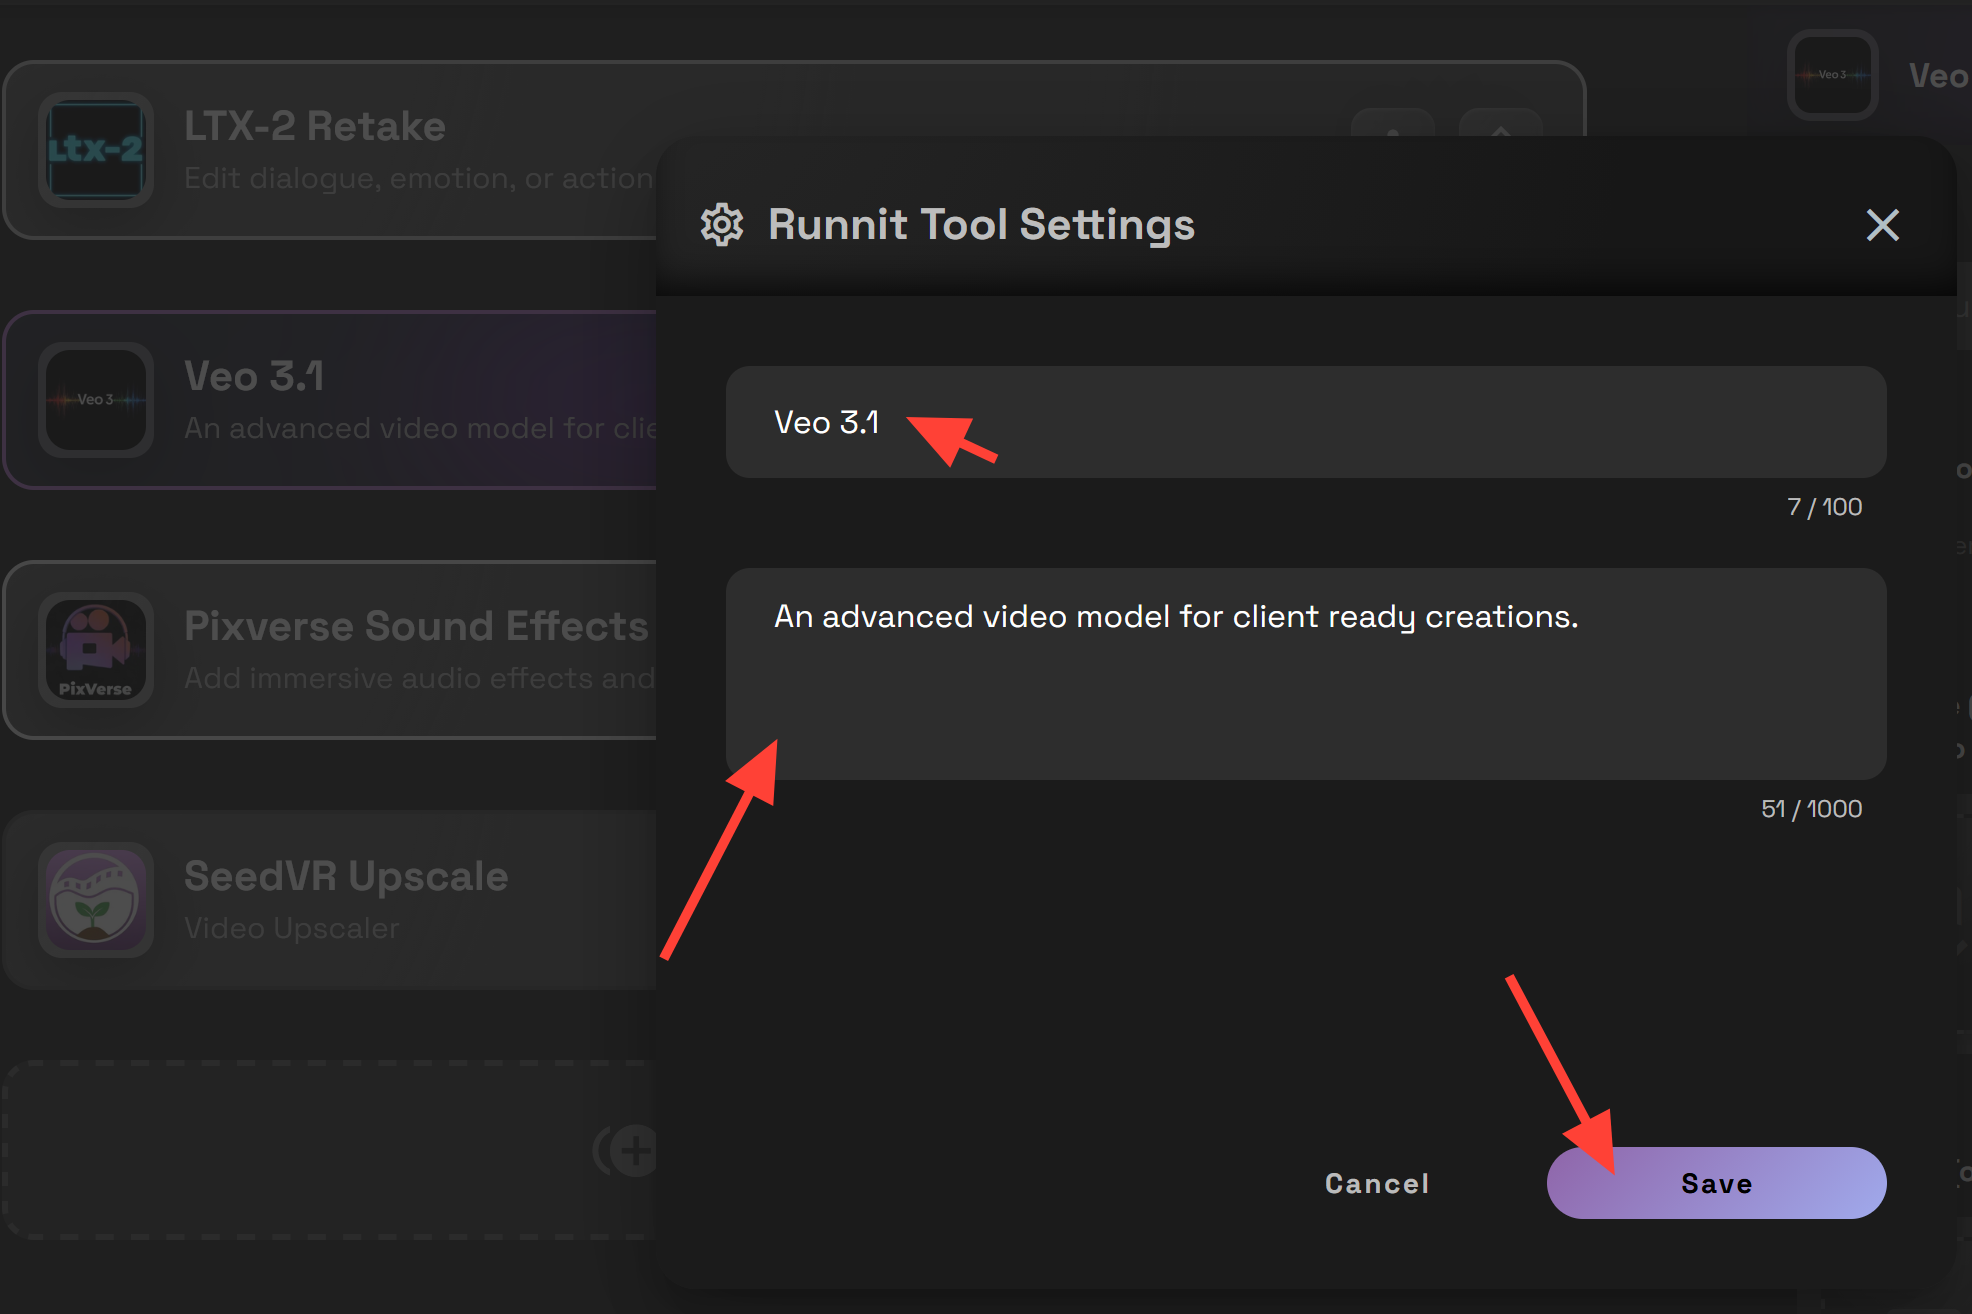Select the SeedVR Upscale title
1972x1314 pixels.
346,876
